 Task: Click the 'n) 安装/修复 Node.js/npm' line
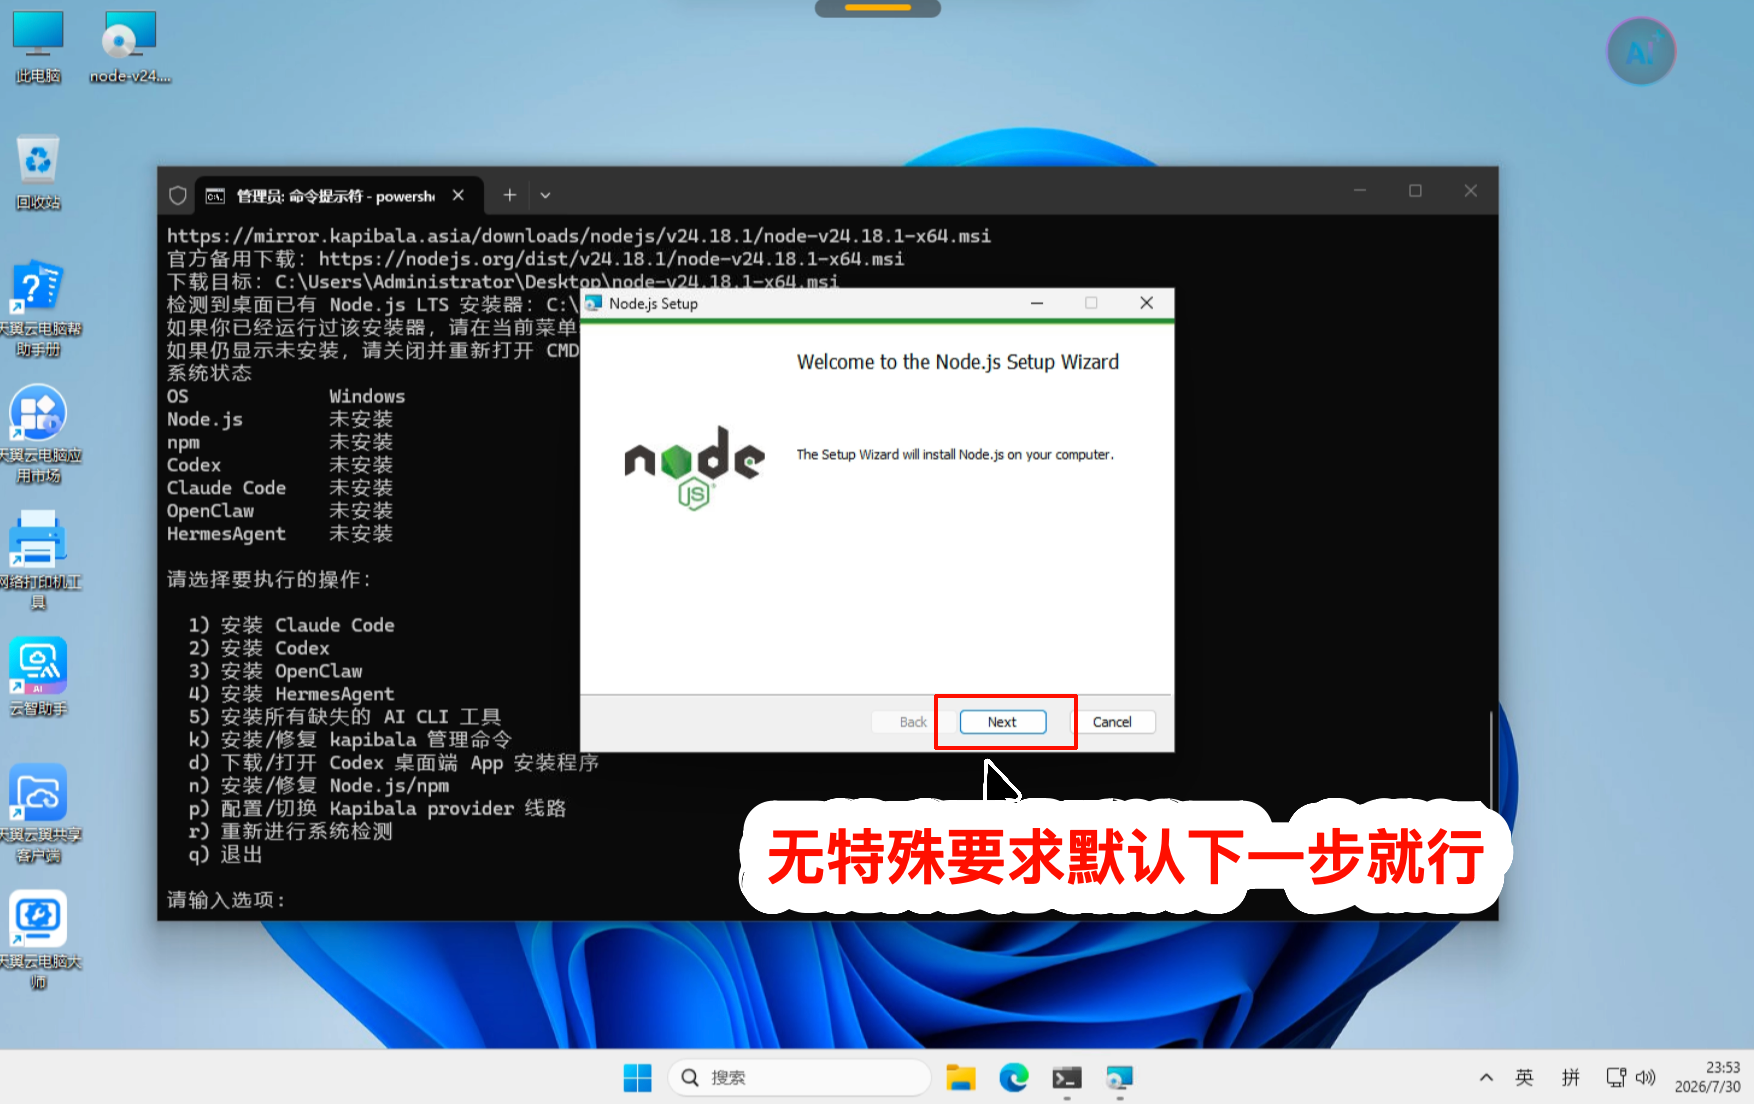(319, 786)
